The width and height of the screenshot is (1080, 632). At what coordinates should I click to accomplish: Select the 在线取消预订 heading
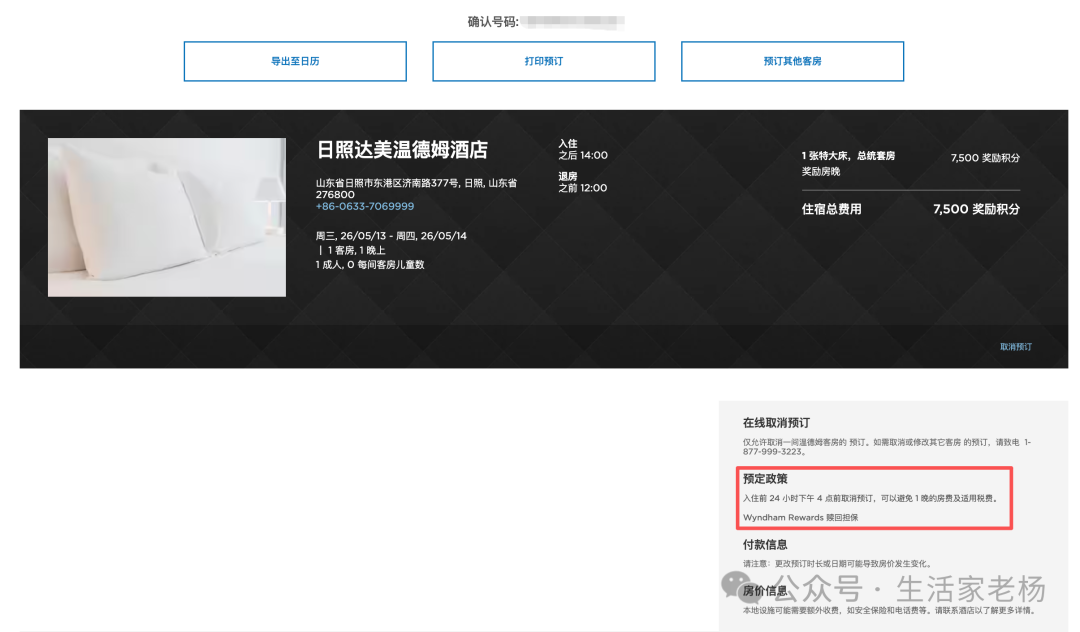coord(776,423)
